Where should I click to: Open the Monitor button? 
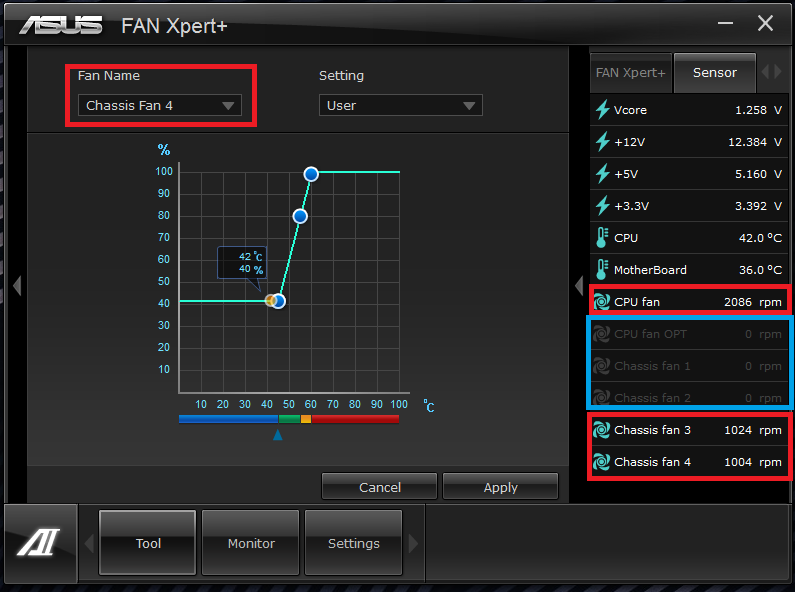251,543
